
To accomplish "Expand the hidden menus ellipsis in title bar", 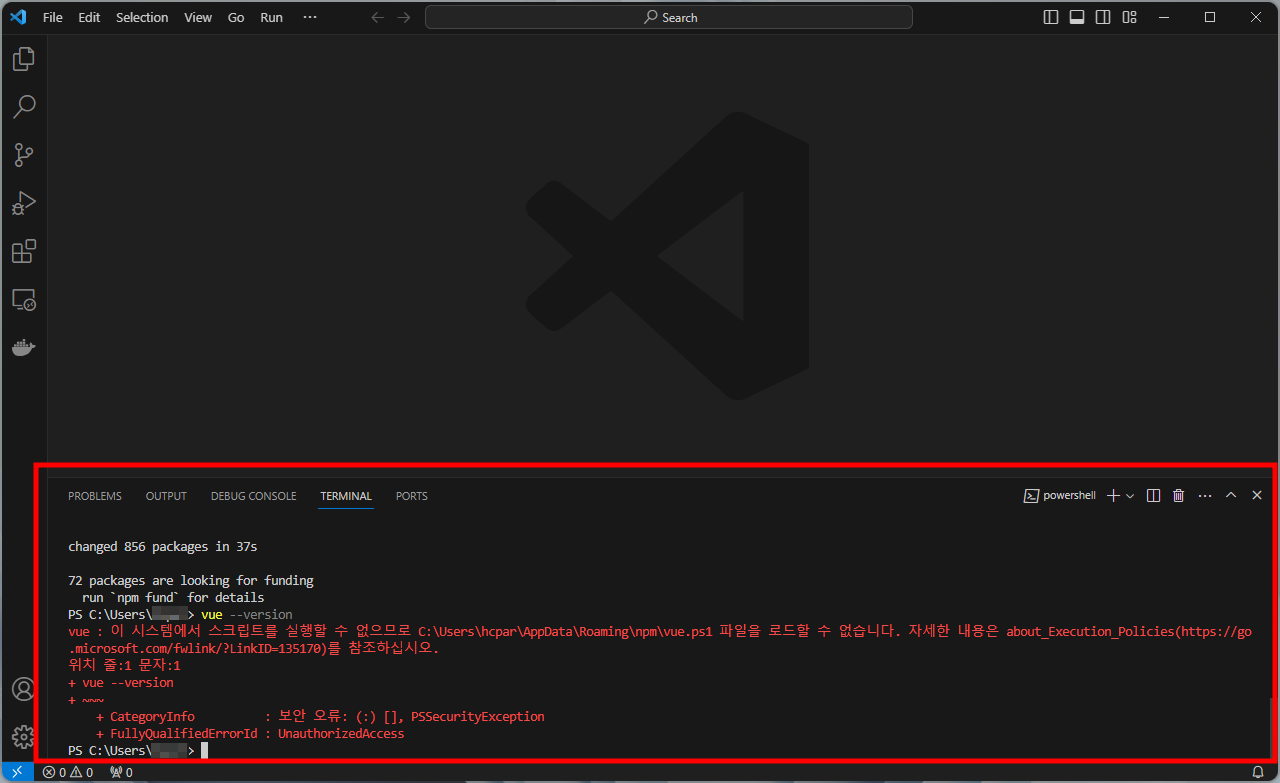I will click(310, 17).
